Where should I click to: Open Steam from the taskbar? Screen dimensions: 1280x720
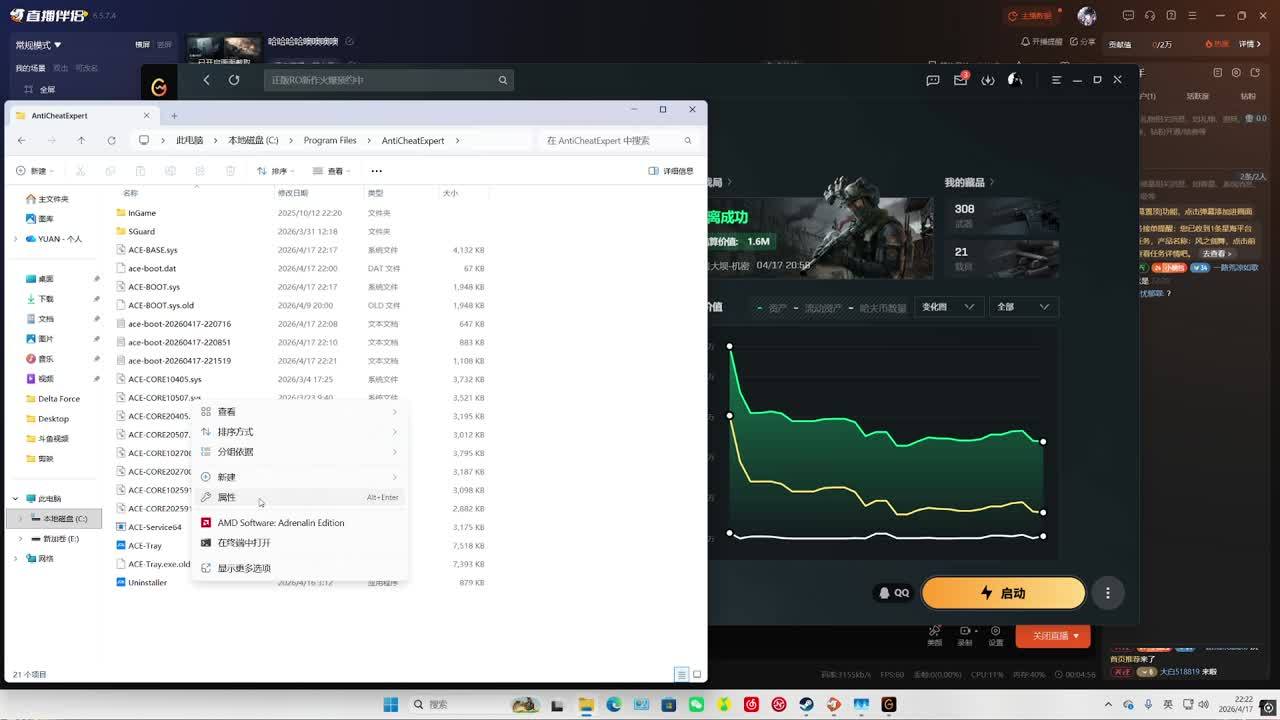[806, 705]
